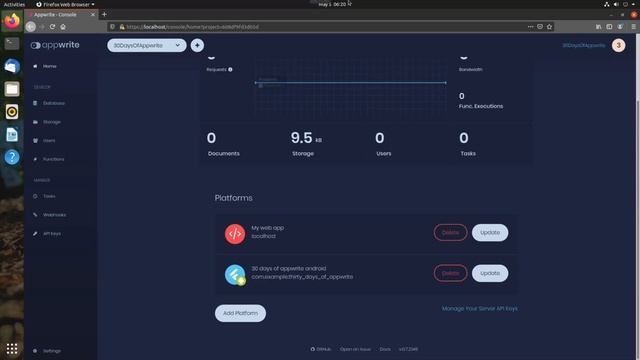This screenshot has height=360, width=640.
Task: Click the Platforms heading
Action: click(233, 198)
